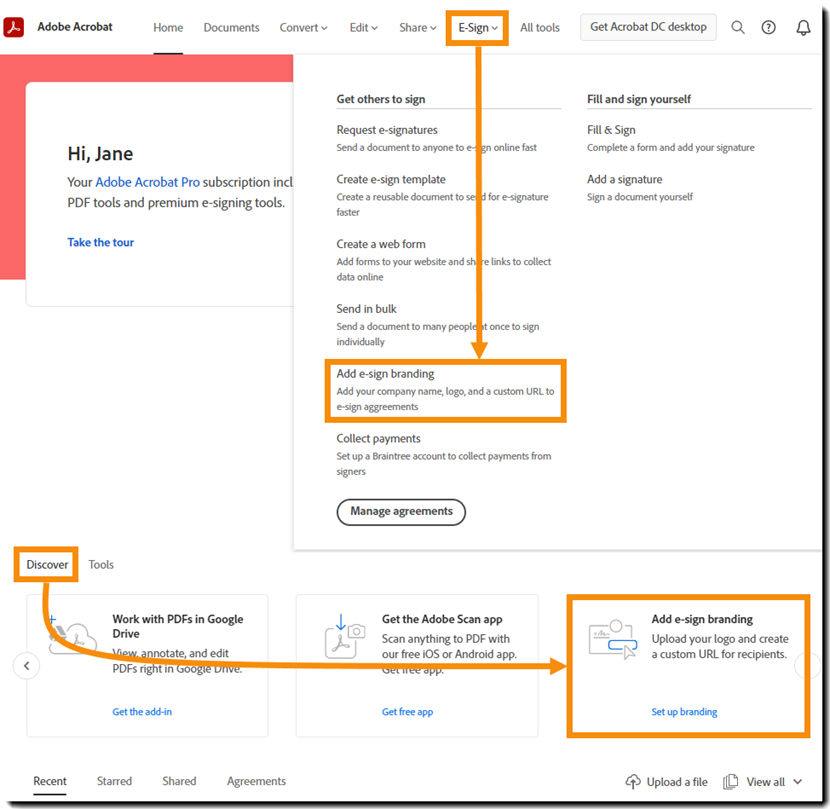Click the Set up branding link
Image resolution: width=830 pixels, height=809 pixels.
[x=684, y=712]
